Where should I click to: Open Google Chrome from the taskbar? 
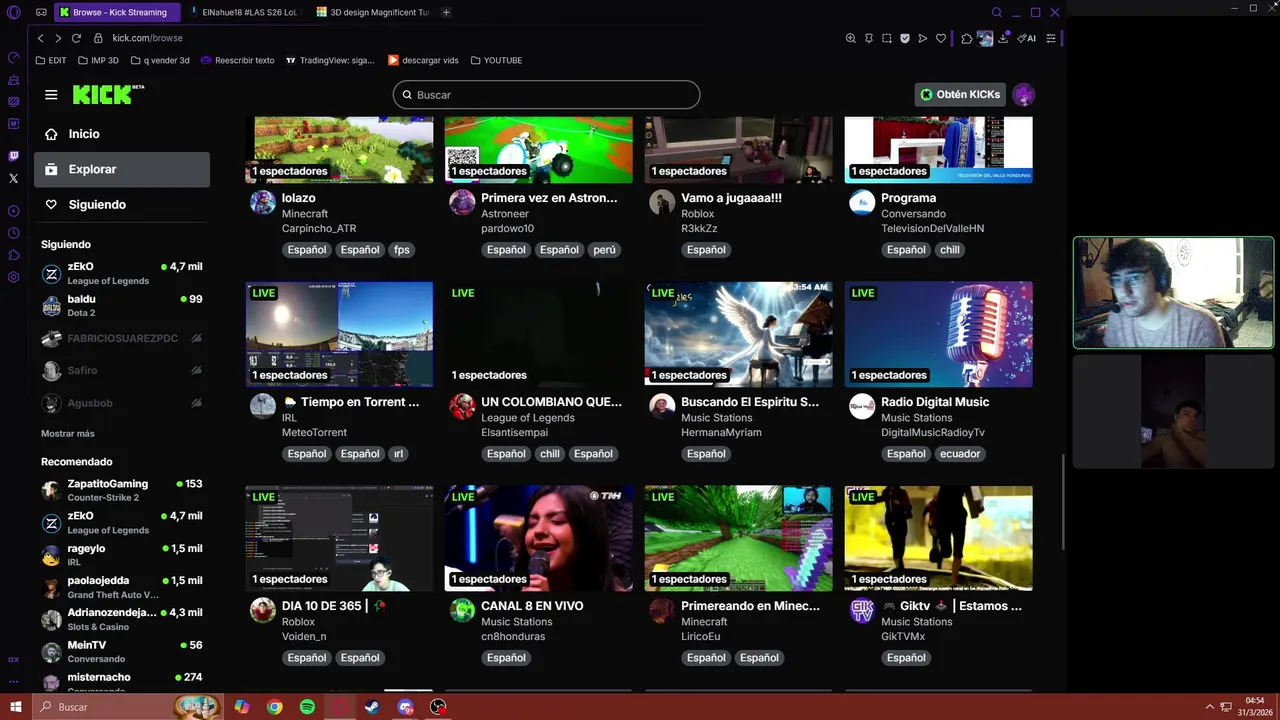[x=274, y=707]
